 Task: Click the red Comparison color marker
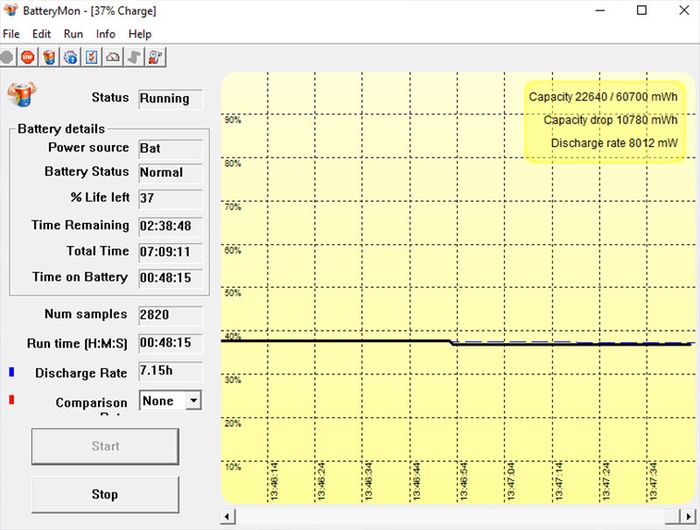coord(12,400)
